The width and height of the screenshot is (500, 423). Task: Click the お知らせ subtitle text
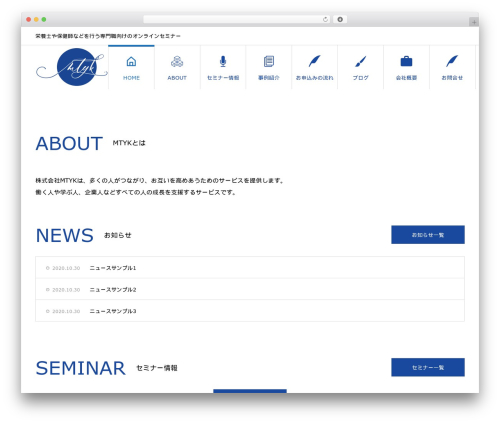pyautogui.click(x=118, y=235)
